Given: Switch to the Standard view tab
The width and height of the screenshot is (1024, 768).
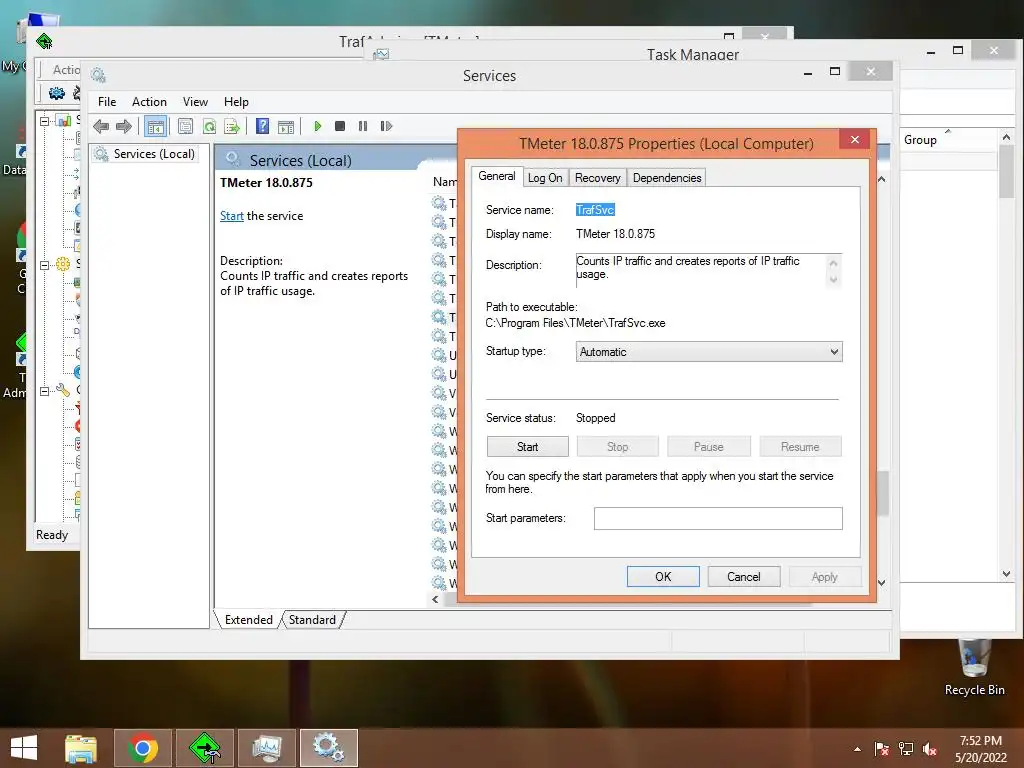Looking at the screenshot, I should click(x=312, y=620).
